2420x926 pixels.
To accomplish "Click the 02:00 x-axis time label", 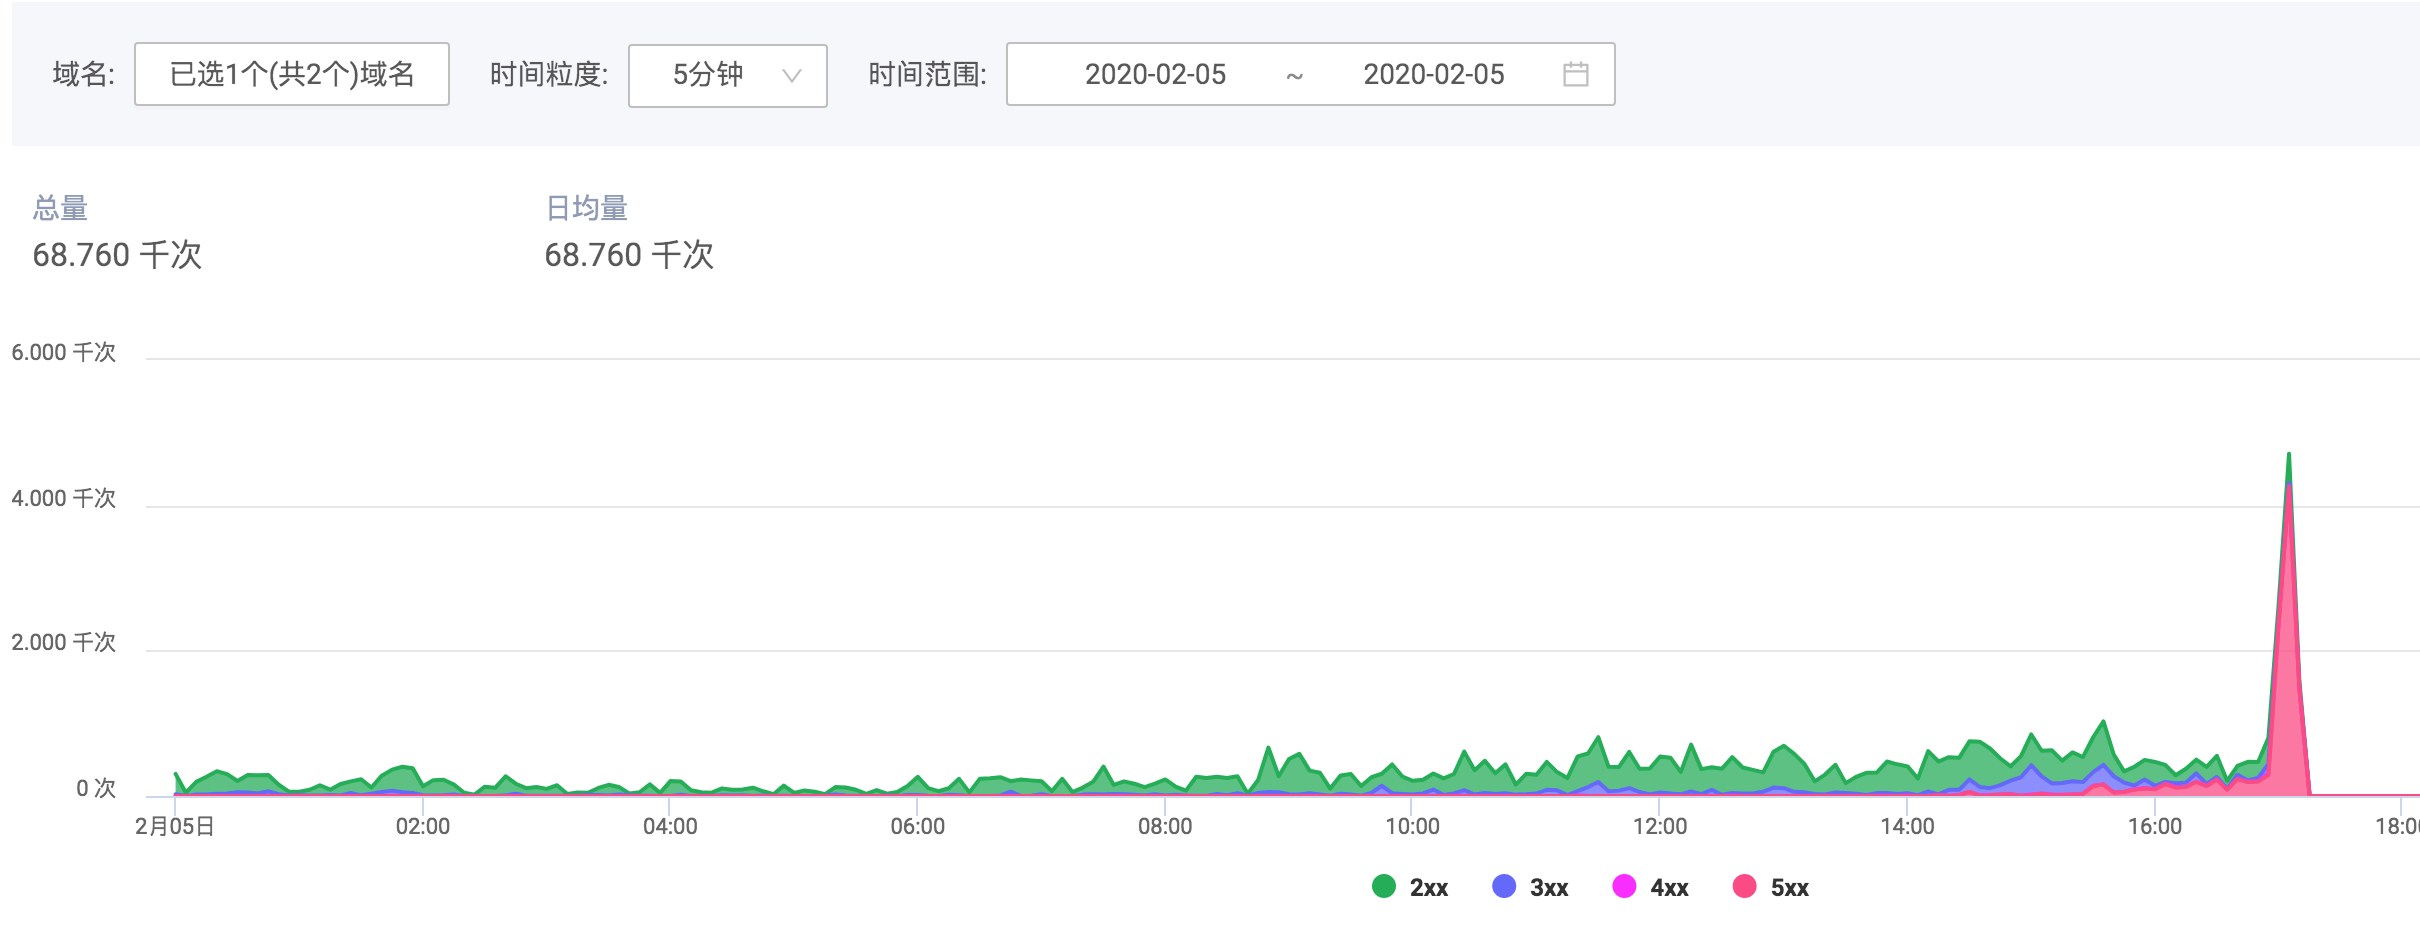I will point(423,826).
